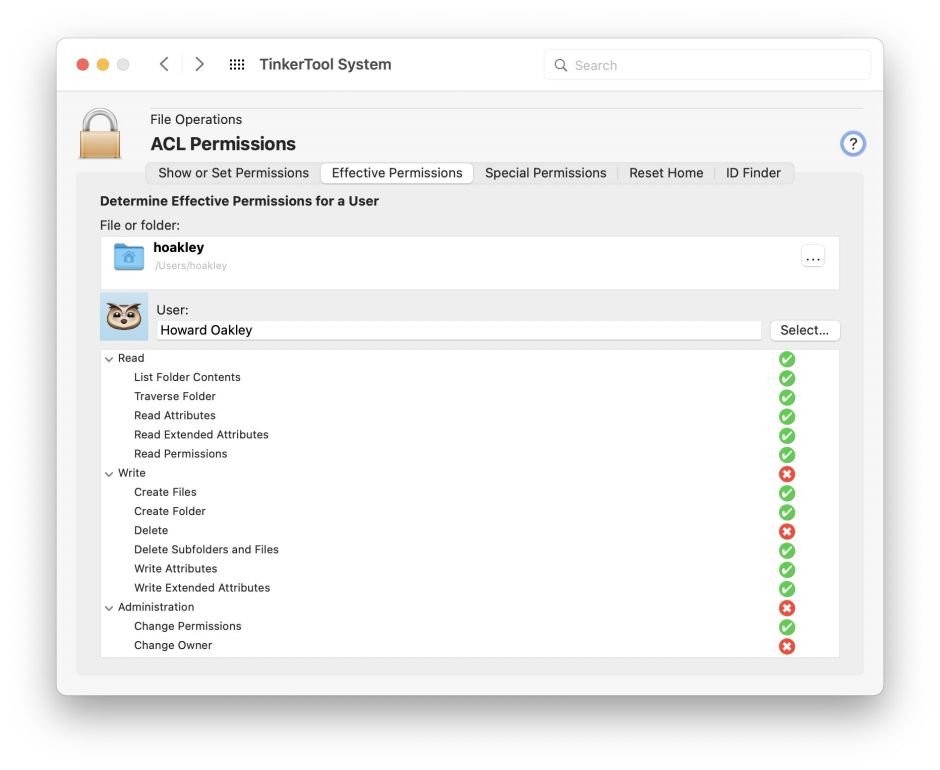
Task: Click the back navigation arrow
Action: click(x=164, y=64)
